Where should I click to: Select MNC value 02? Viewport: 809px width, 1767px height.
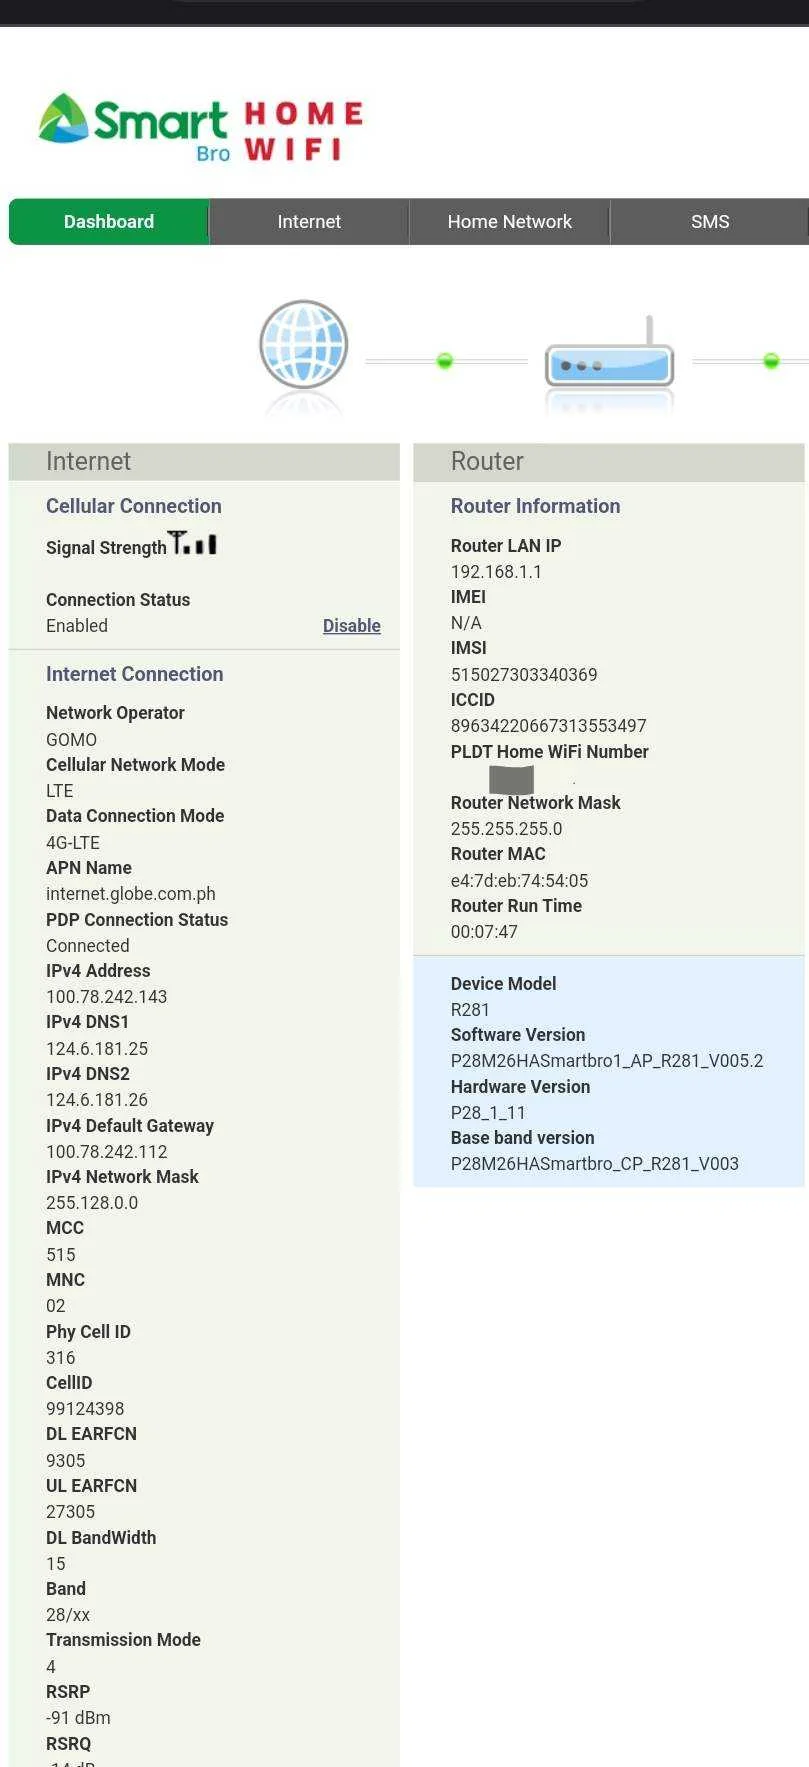coord(56,1306)
